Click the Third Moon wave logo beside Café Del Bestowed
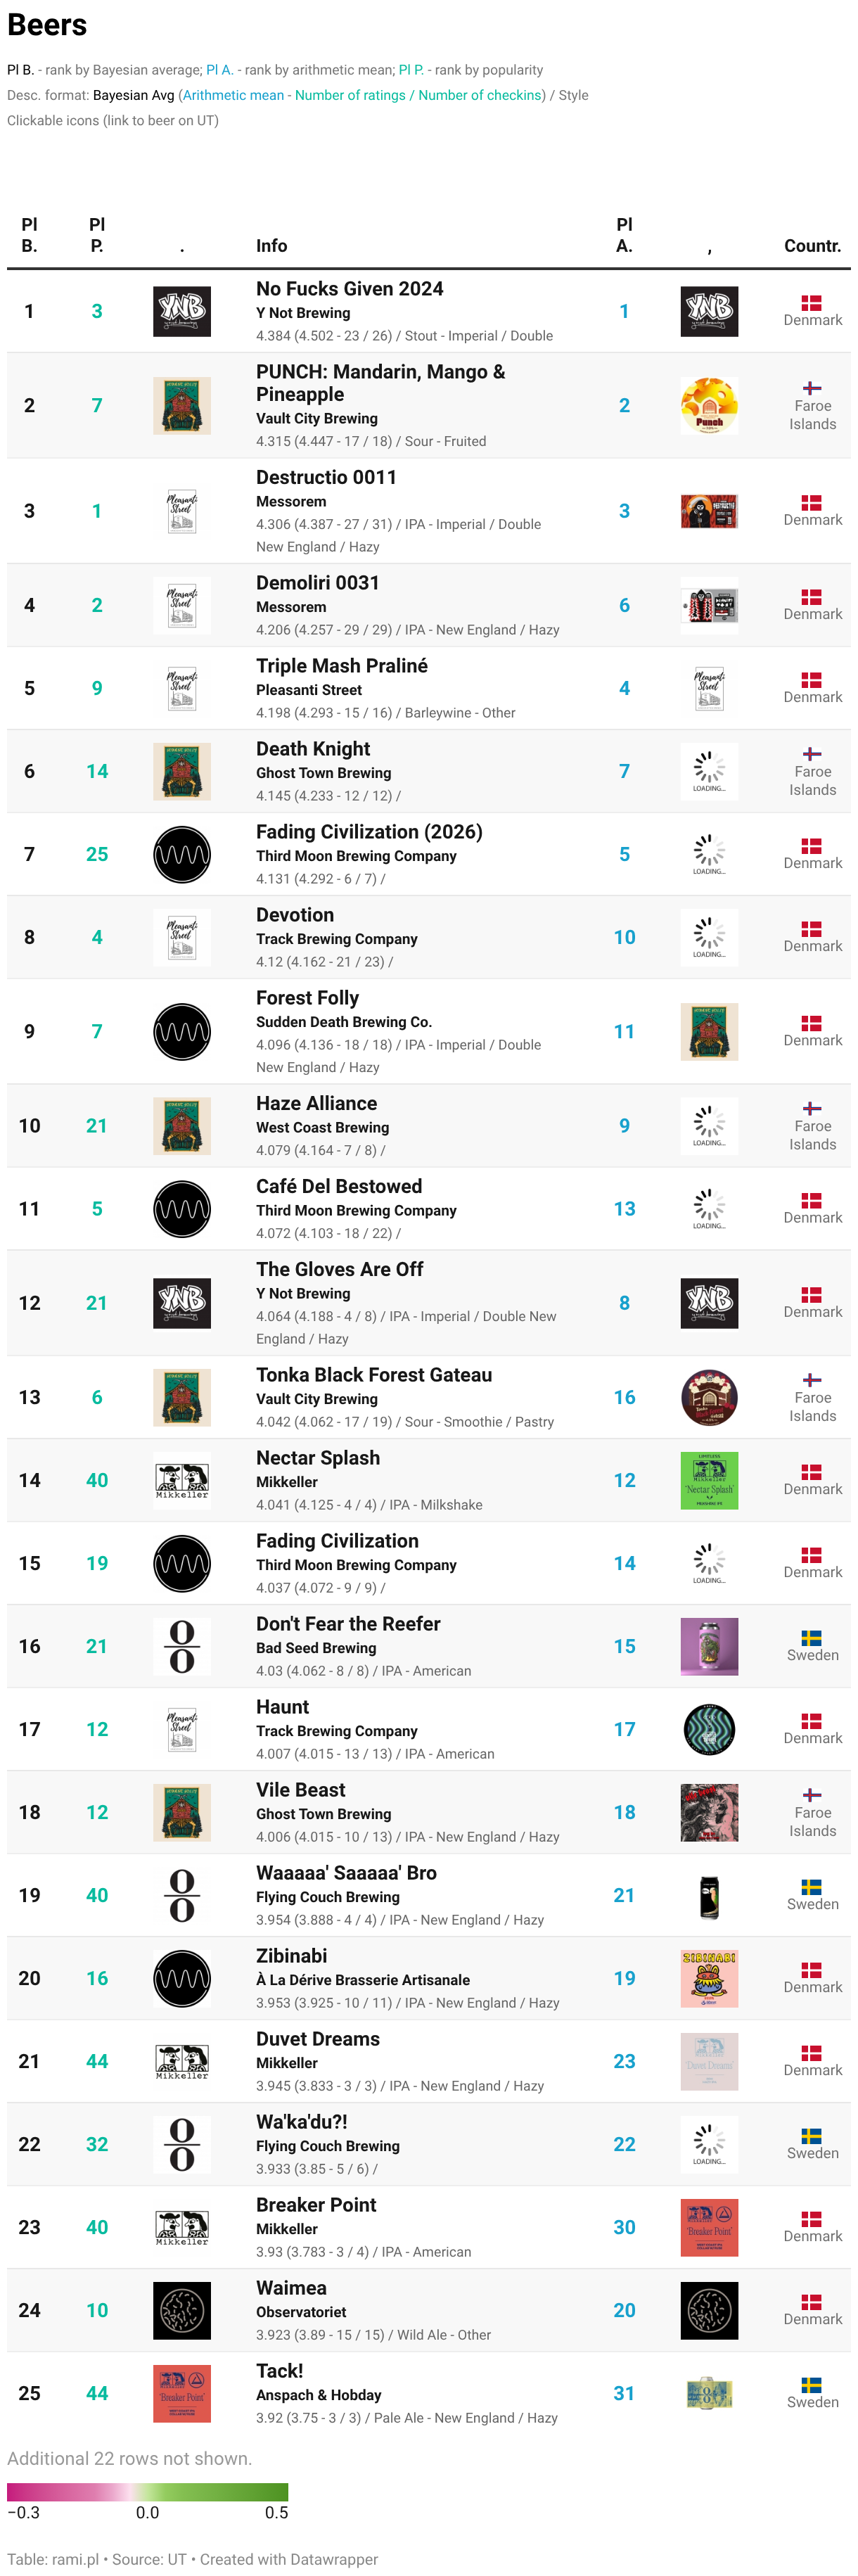 182,1208
